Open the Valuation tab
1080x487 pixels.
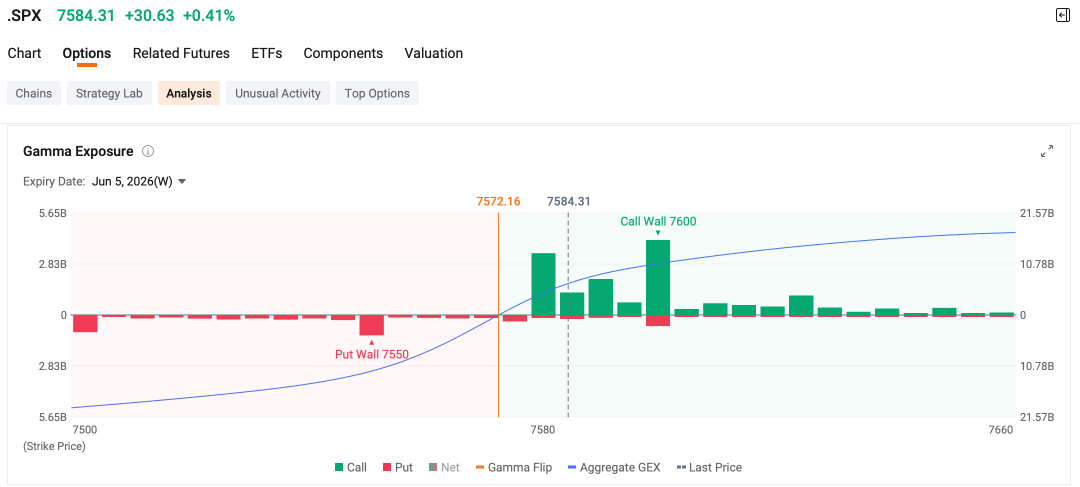pyautogui.click(x=433, y=53)
